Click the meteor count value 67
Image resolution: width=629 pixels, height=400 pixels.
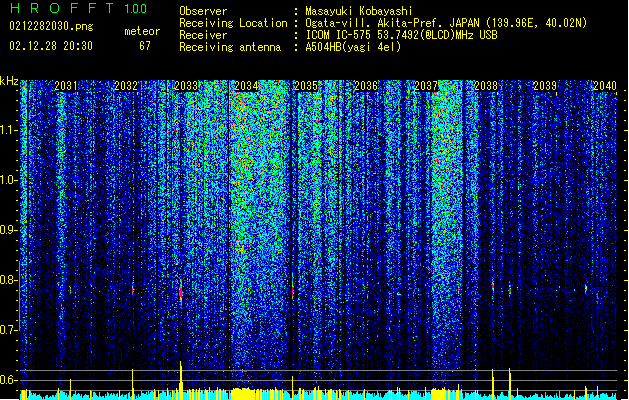[145, 46]
